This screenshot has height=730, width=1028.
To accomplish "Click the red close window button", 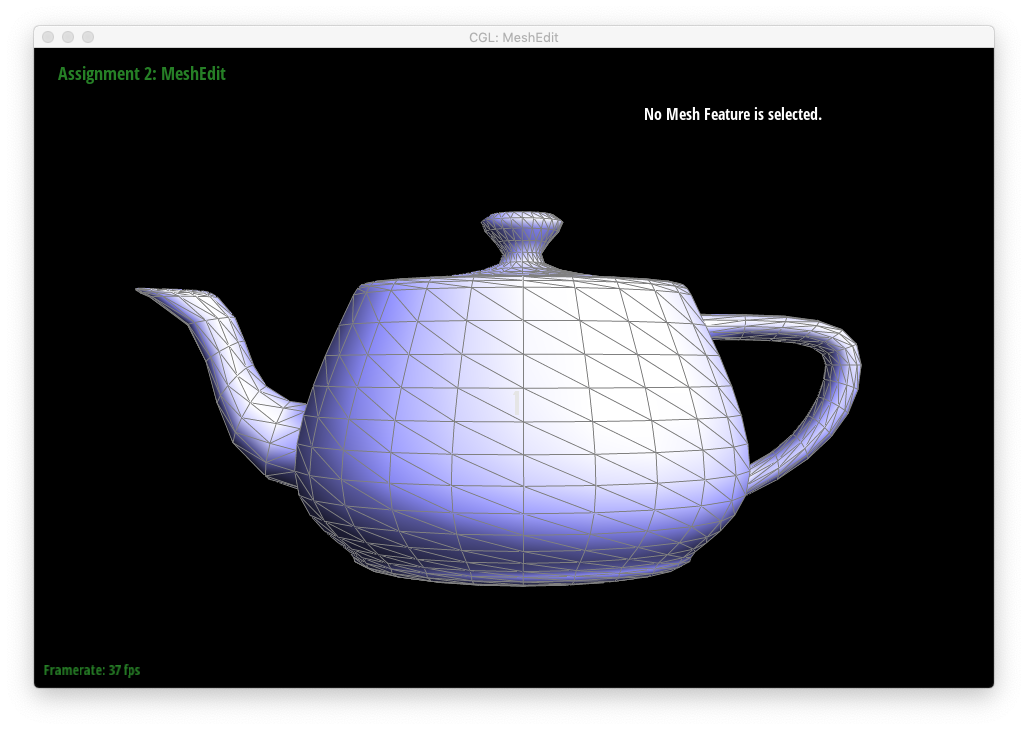I will click(x=48, y=37).
